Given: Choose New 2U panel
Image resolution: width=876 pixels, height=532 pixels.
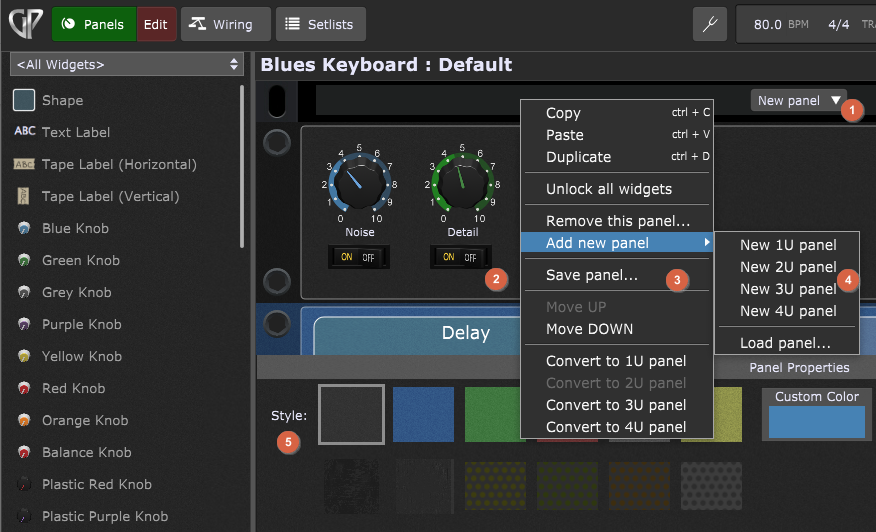Looking at the screenshot, I should point(787,267).
